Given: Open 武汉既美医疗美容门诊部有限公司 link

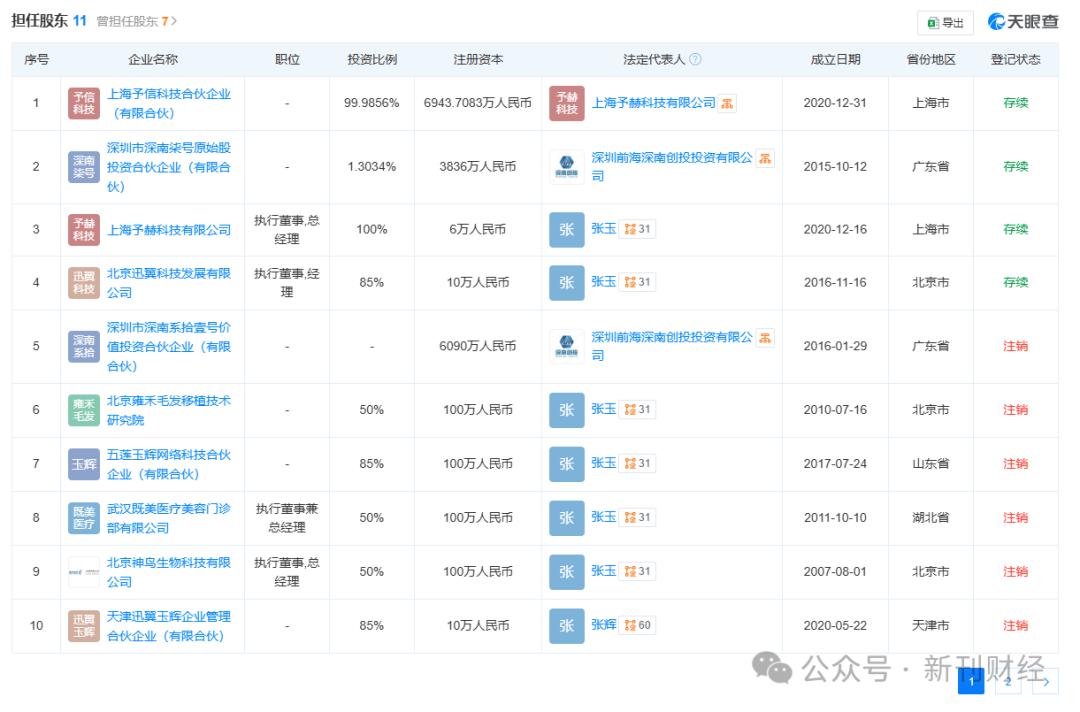Looking at the screenshot, I should [x=169, y=518].
